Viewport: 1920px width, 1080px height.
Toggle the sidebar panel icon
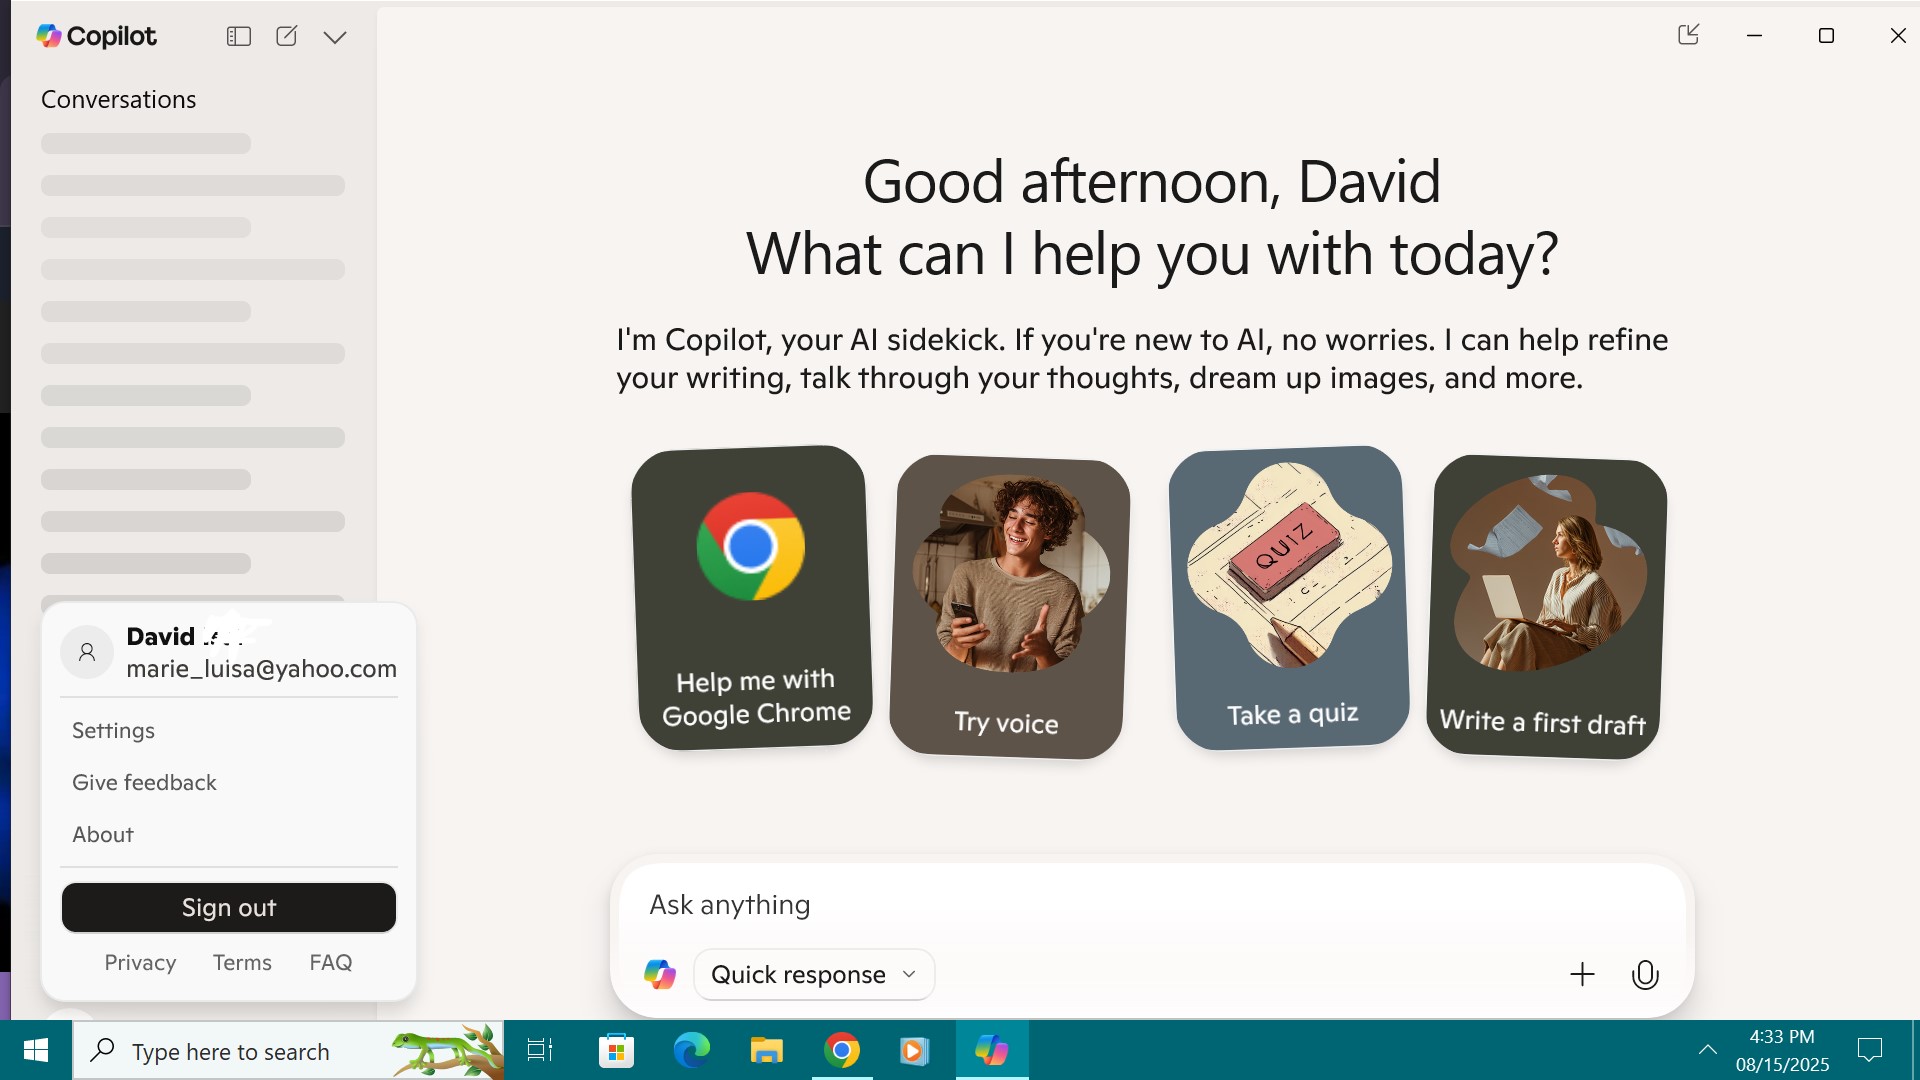[238, 37]
